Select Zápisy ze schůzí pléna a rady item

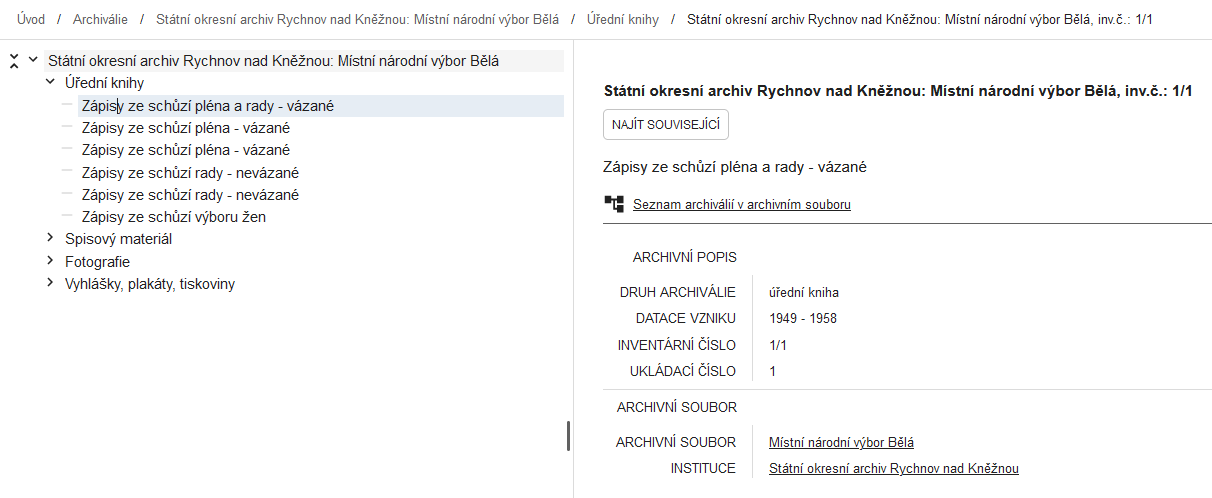coord(208,106)
